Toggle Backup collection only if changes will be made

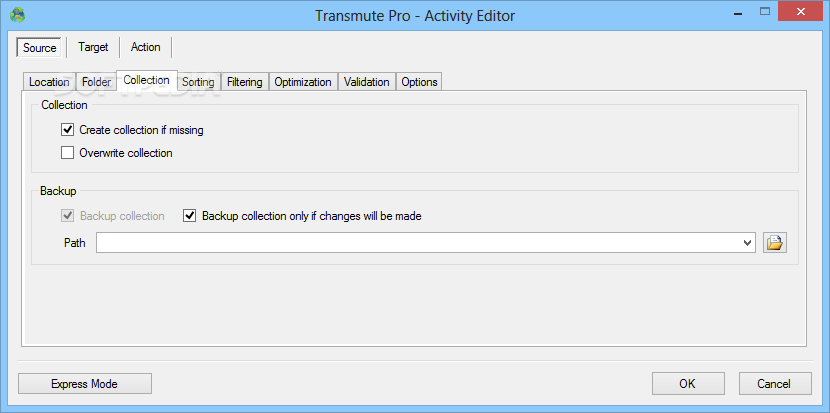point(190,216)
